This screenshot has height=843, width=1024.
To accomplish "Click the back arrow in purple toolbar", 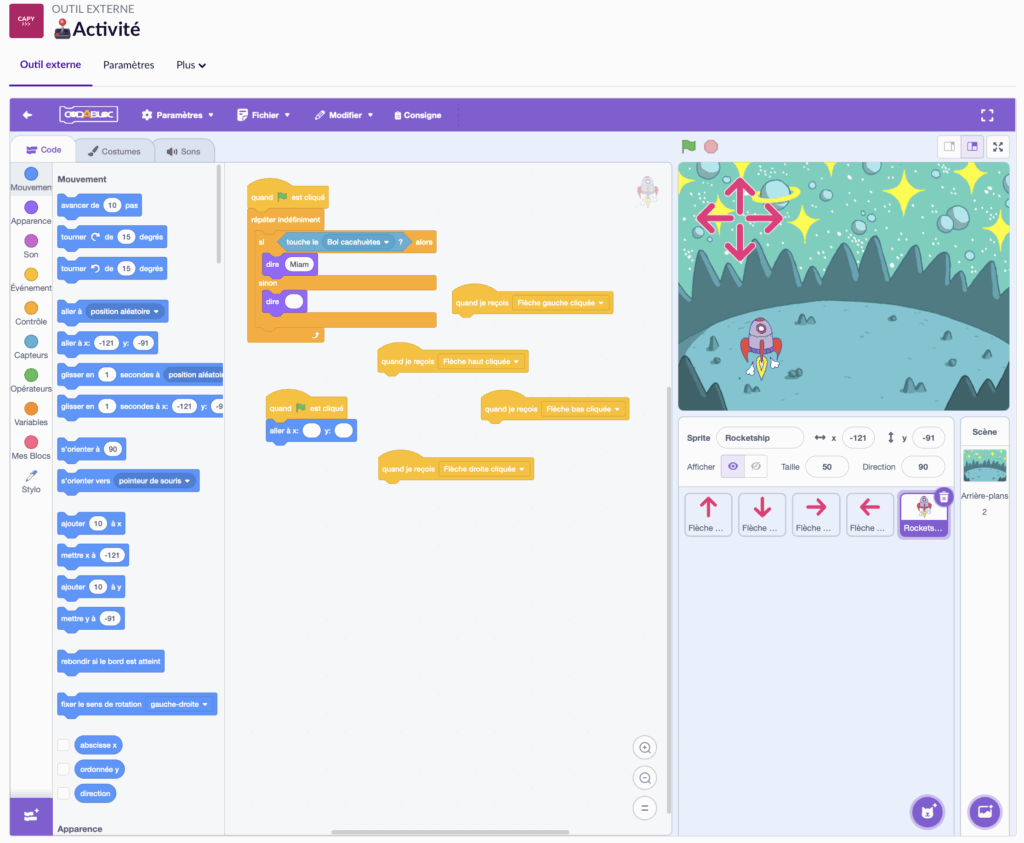I will (27, 115).
